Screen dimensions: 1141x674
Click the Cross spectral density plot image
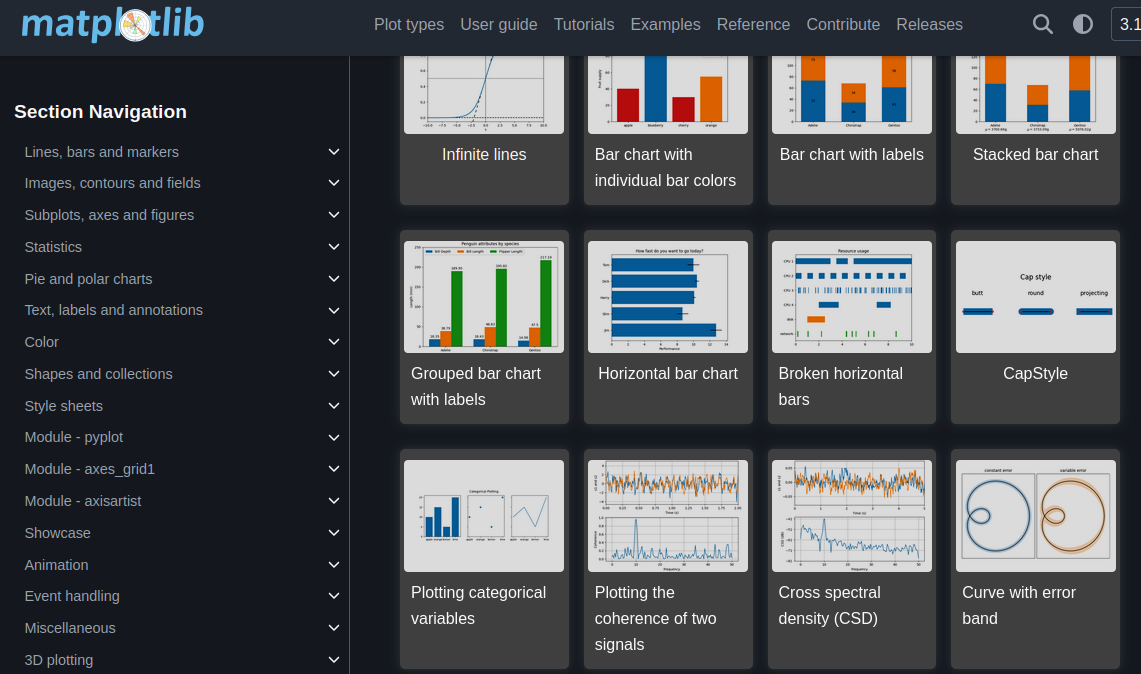click(852, 516)
